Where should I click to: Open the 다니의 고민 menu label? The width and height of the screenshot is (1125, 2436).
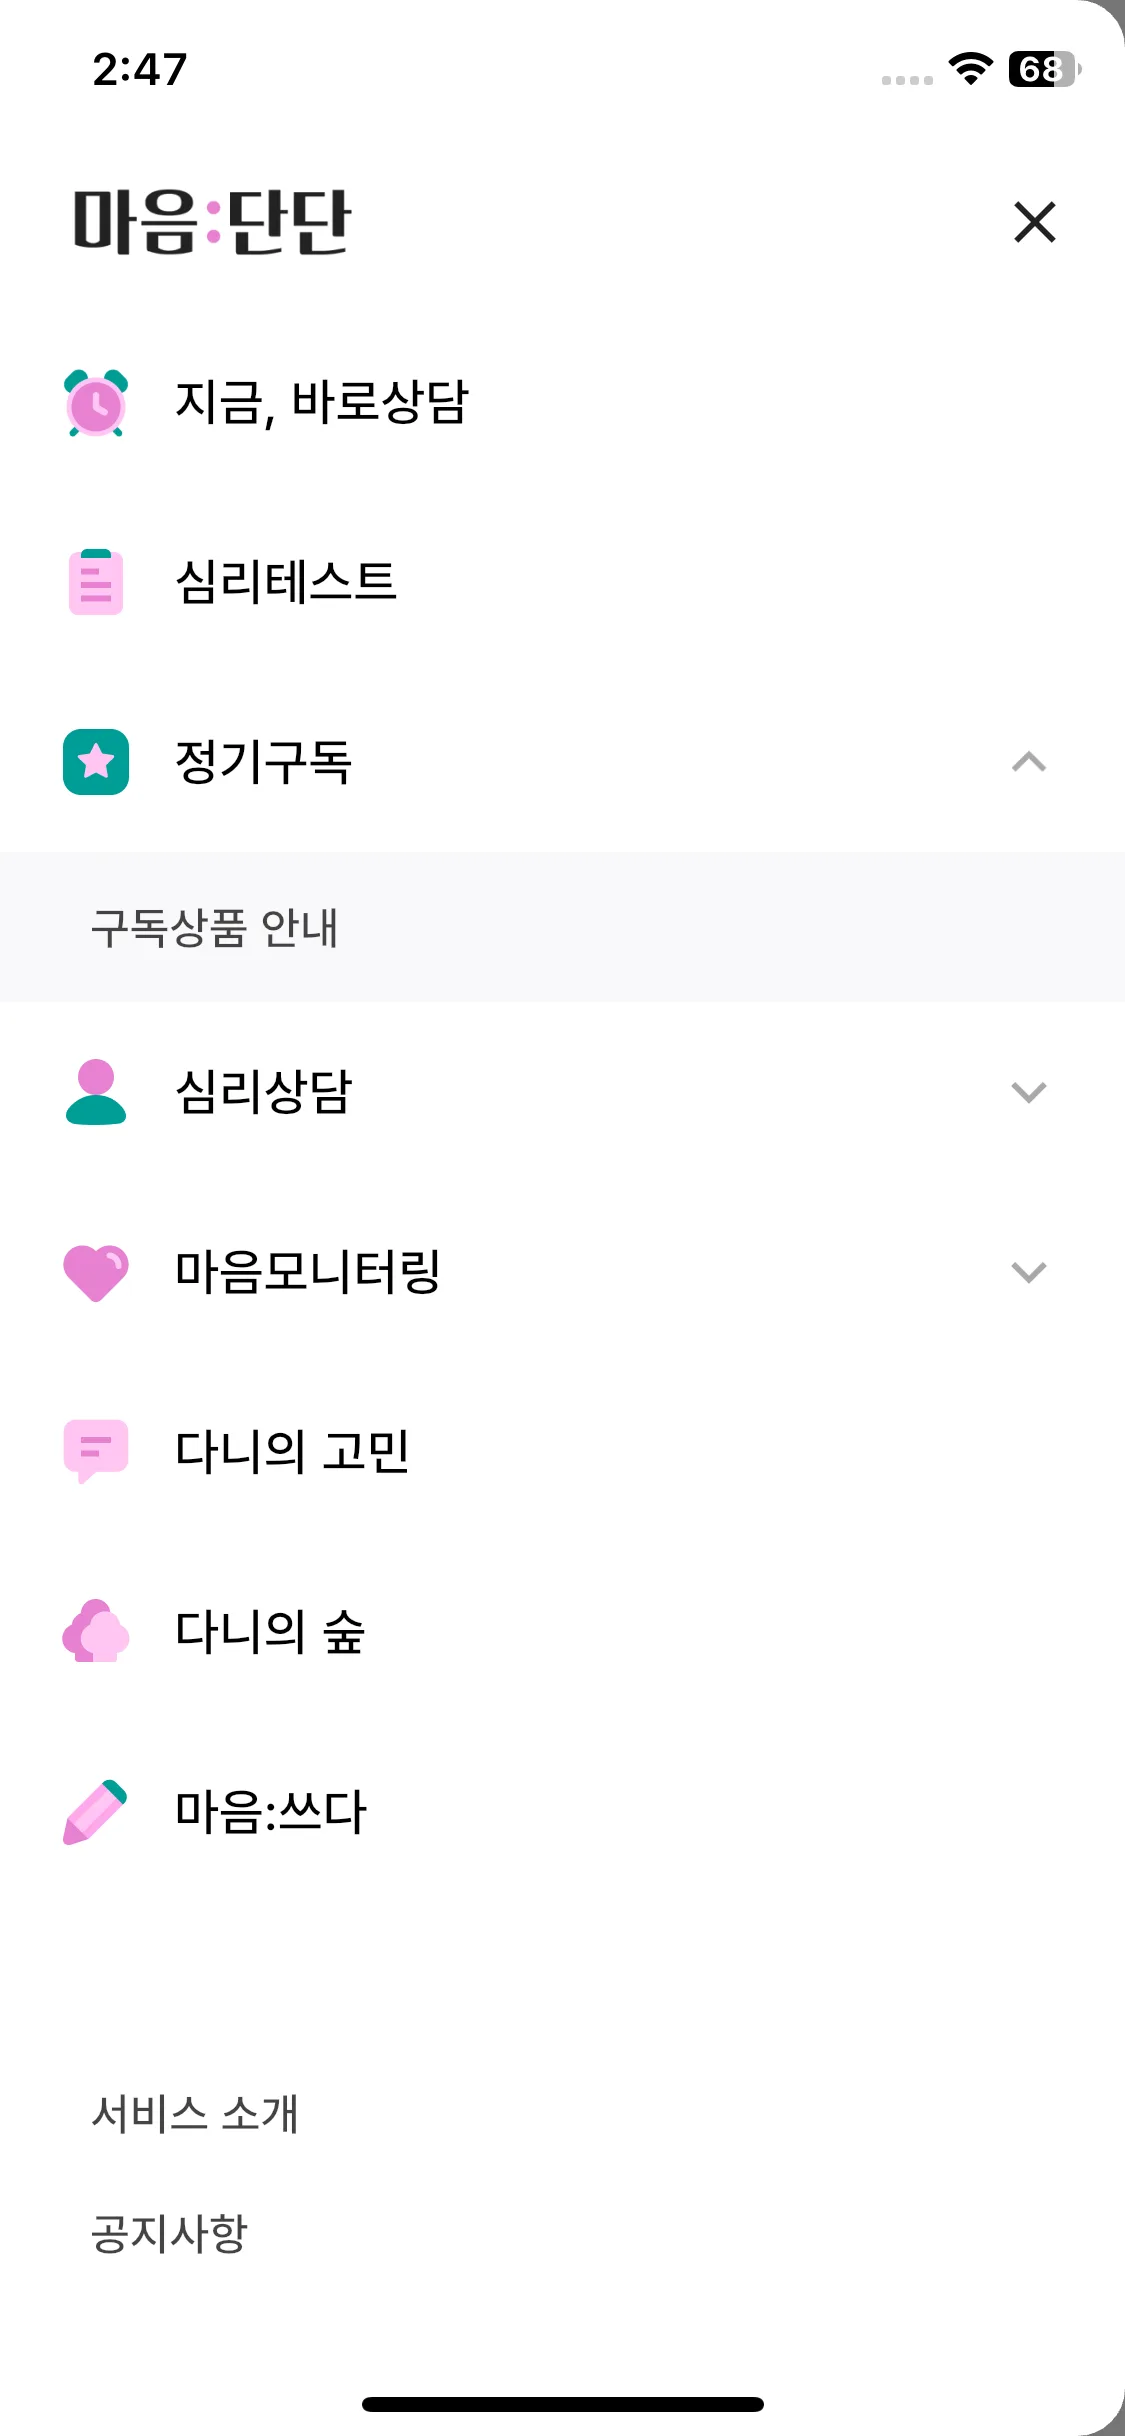coord(292,1451)
